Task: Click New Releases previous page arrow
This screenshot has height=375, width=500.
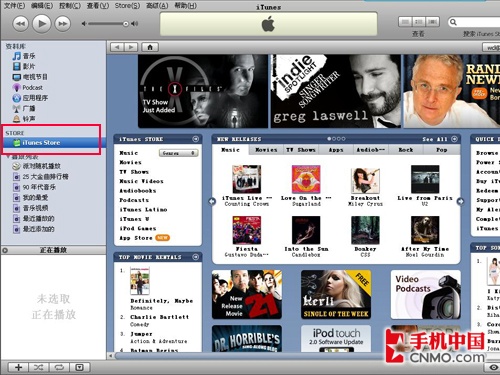Action: (212, 201)
